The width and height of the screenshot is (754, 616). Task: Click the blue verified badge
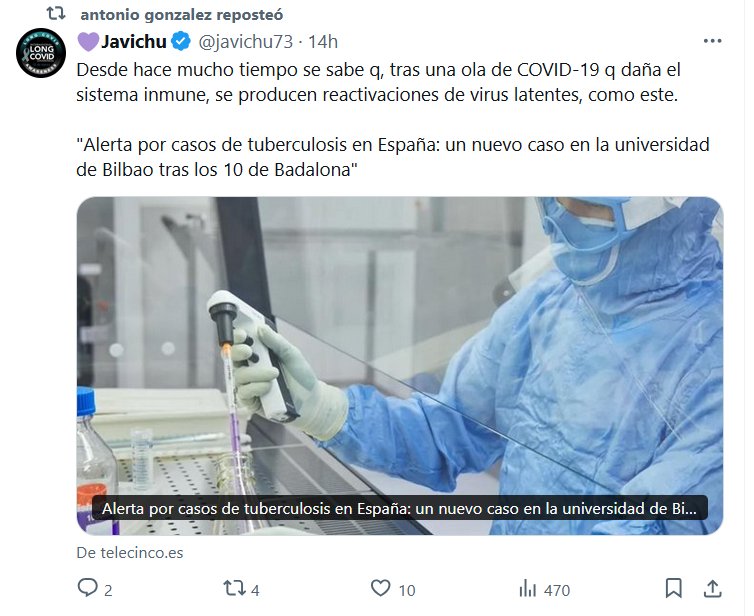[181, 41]
